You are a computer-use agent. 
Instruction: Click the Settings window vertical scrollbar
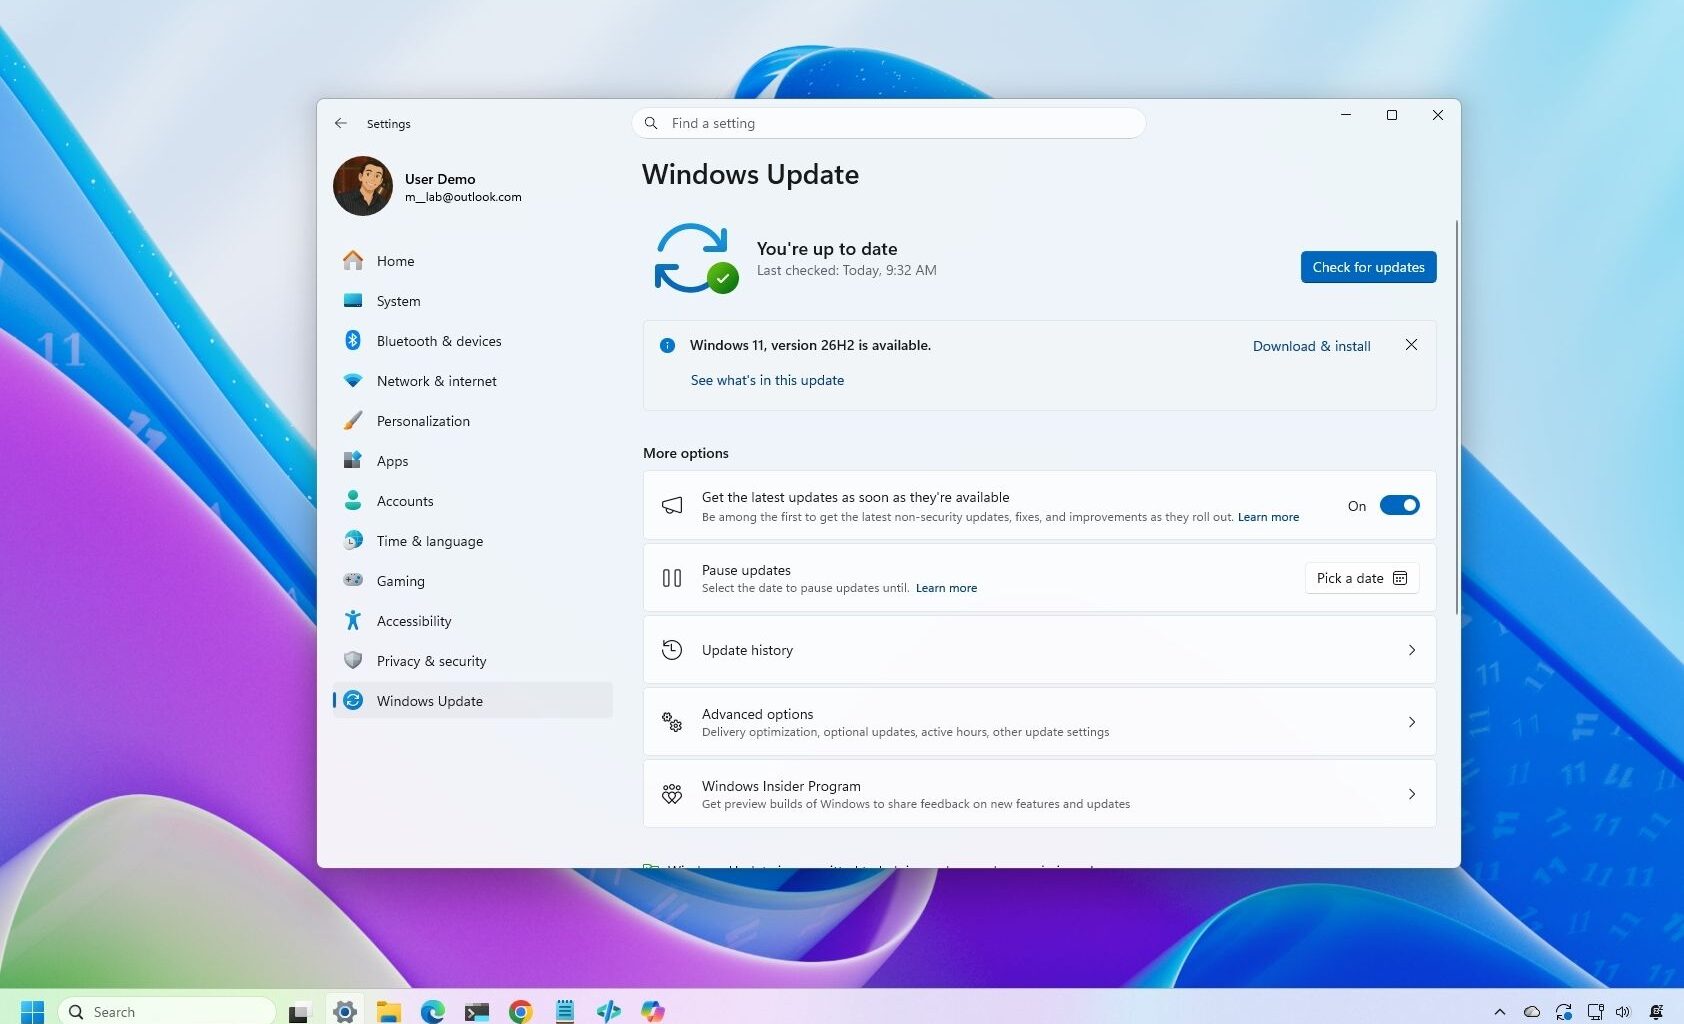click(1457, 416)
